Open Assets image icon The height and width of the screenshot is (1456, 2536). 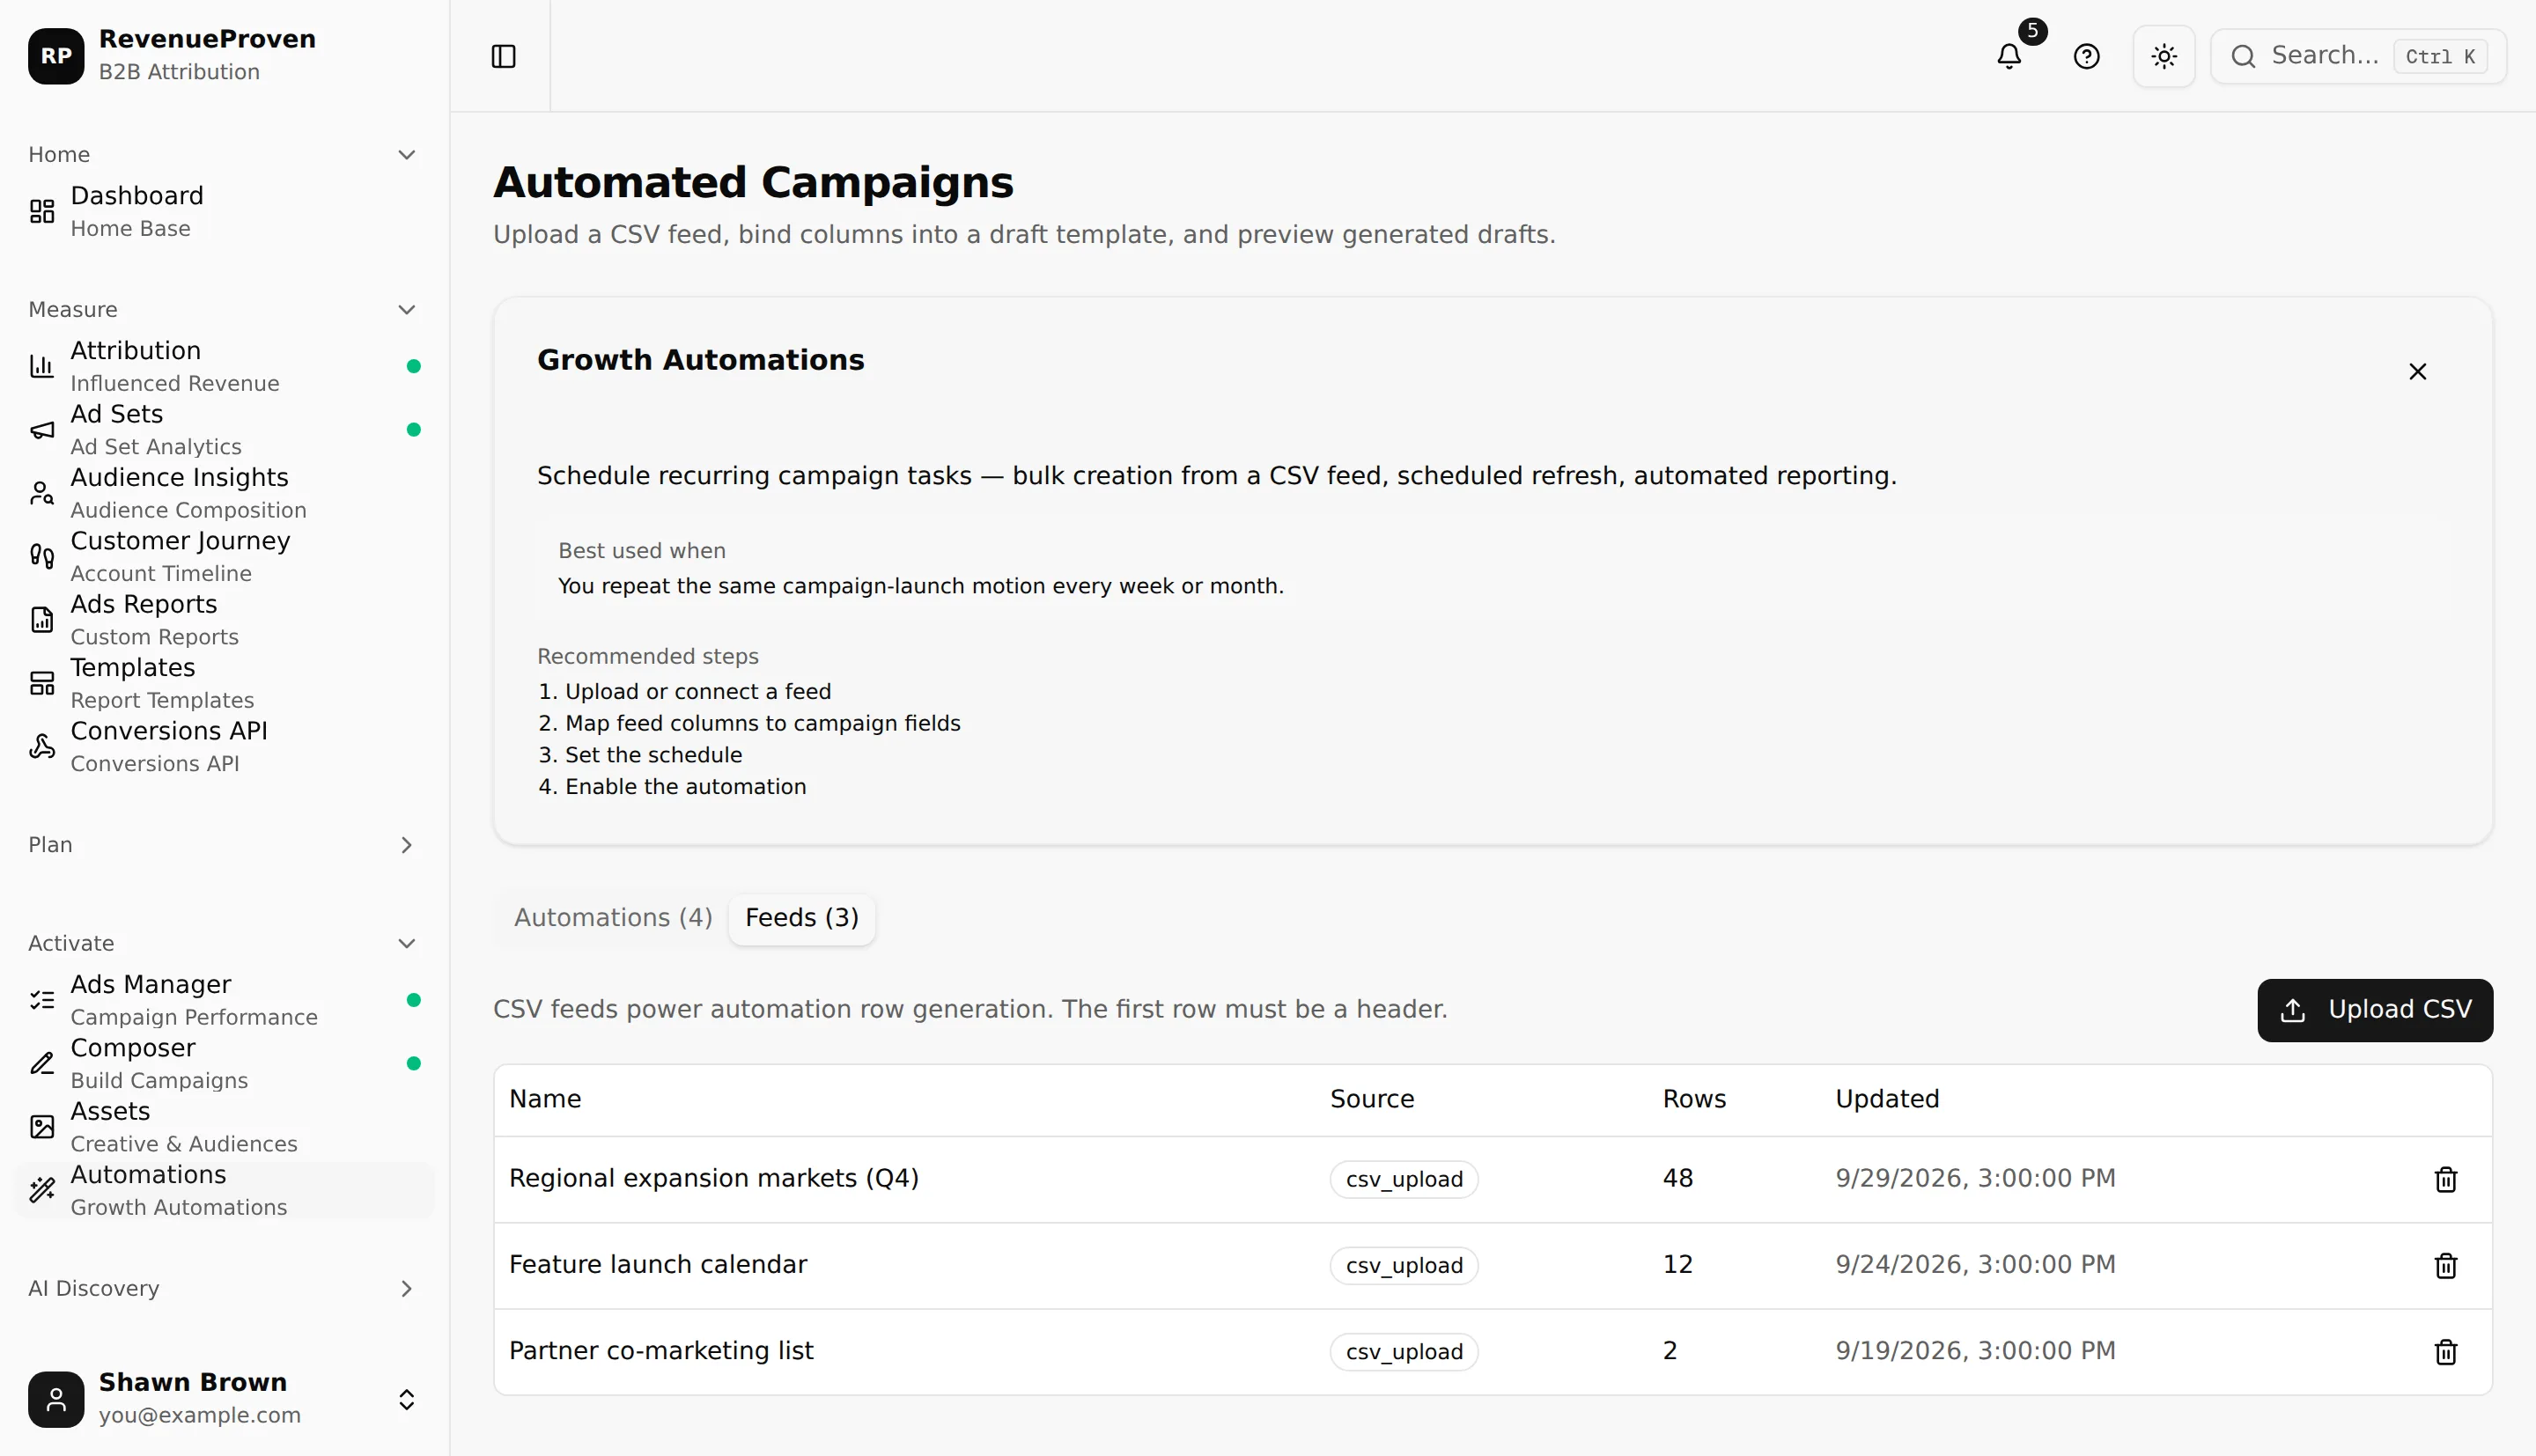coord(42,1127)
